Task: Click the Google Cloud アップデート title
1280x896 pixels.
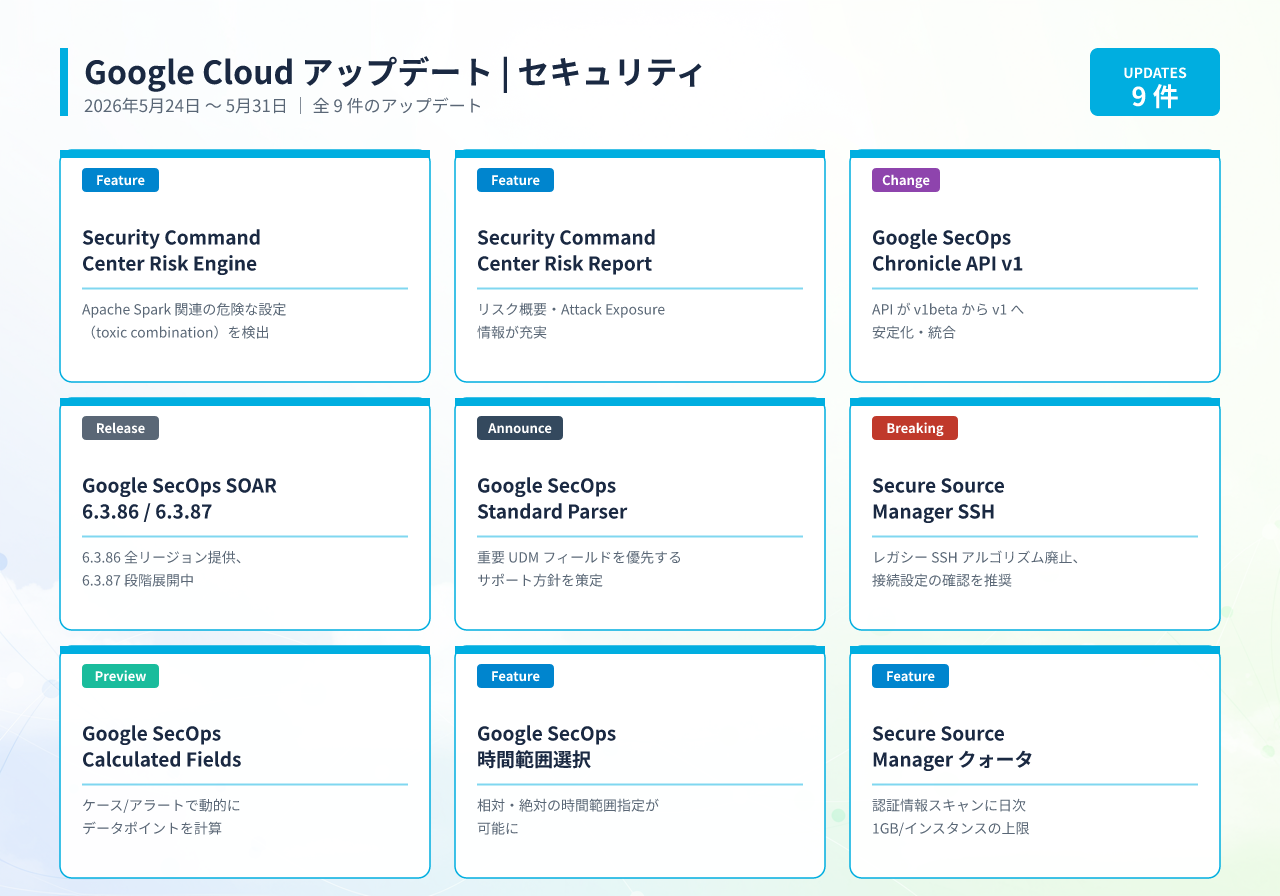Action: [x=394, y=73]
